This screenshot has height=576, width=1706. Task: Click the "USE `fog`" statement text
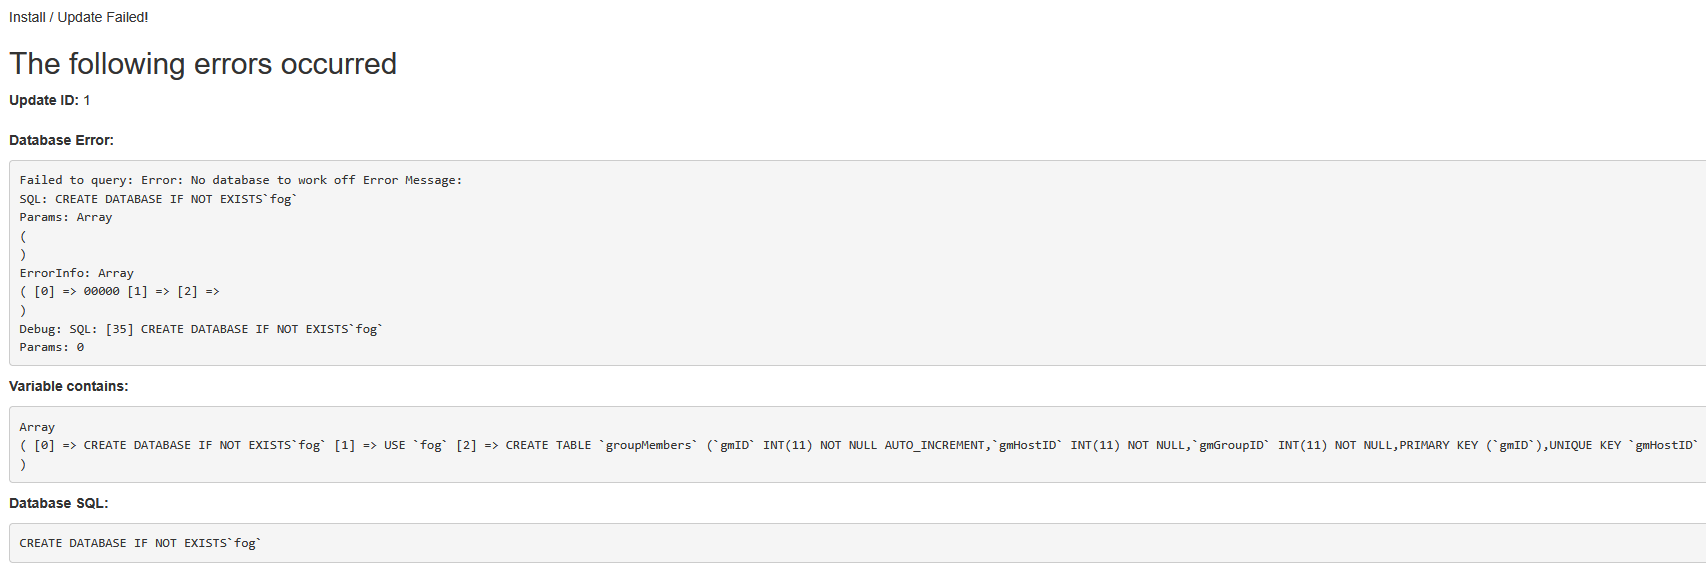coord(415,445)
